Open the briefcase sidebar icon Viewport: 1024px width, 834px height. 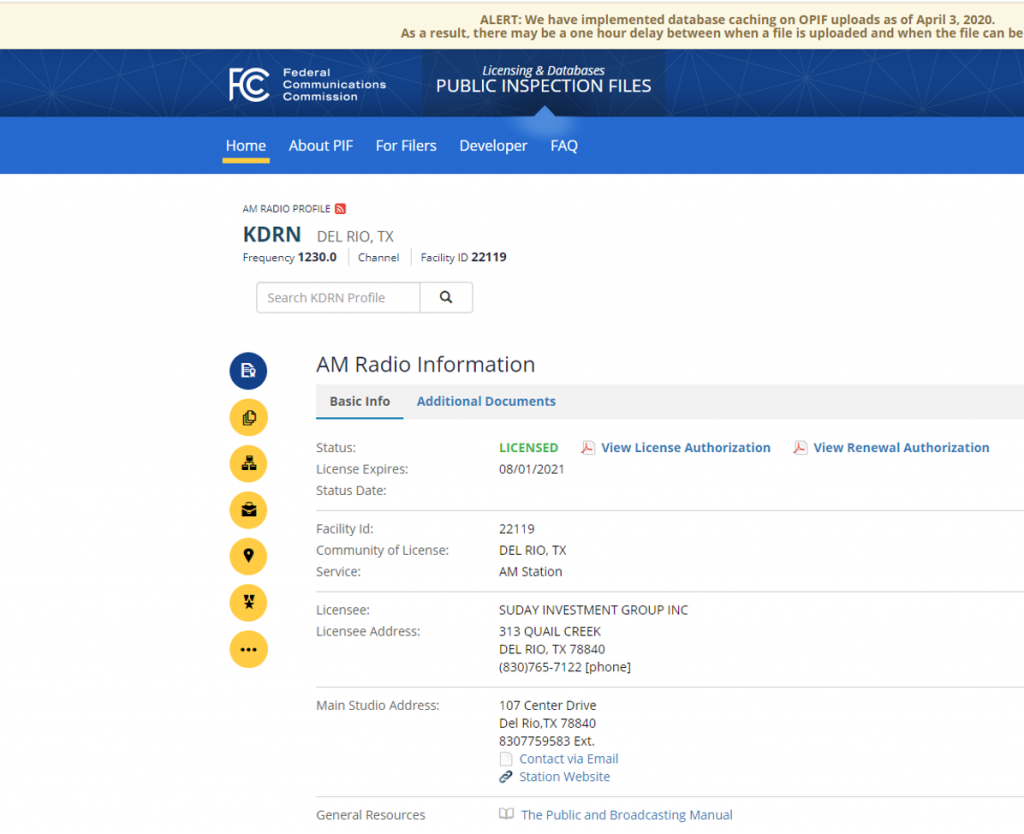tap(248, 510)
